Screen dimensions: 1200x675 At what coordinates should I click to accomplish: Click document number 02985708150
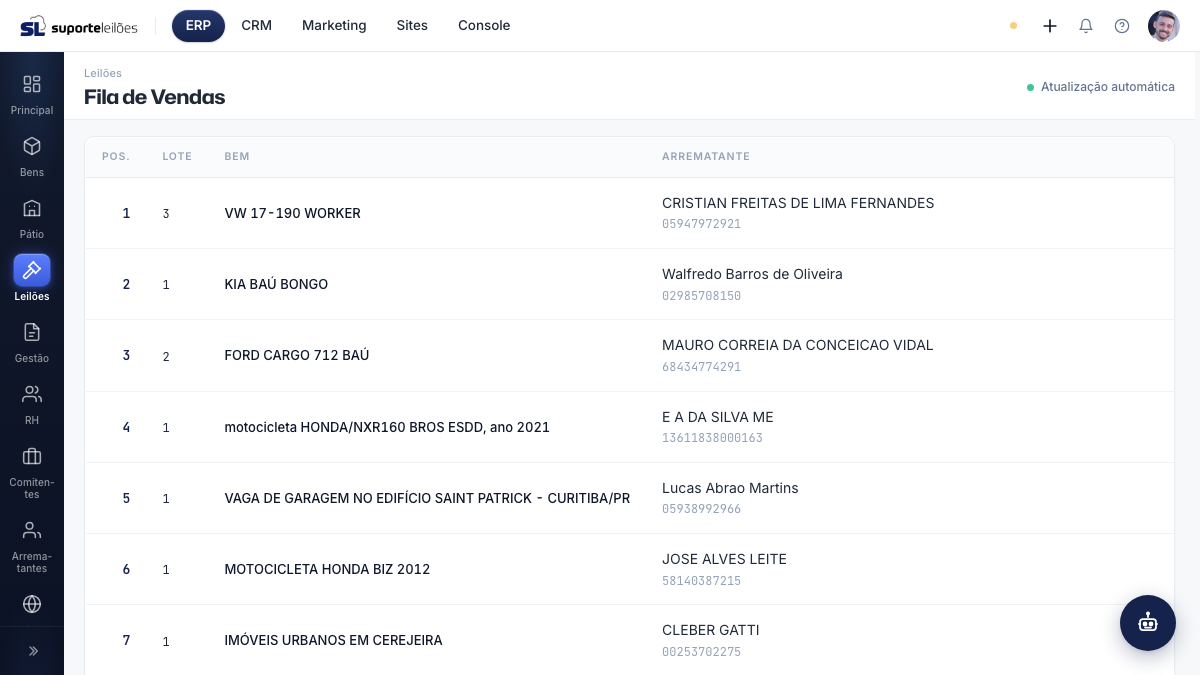click(x=701, y=296)
